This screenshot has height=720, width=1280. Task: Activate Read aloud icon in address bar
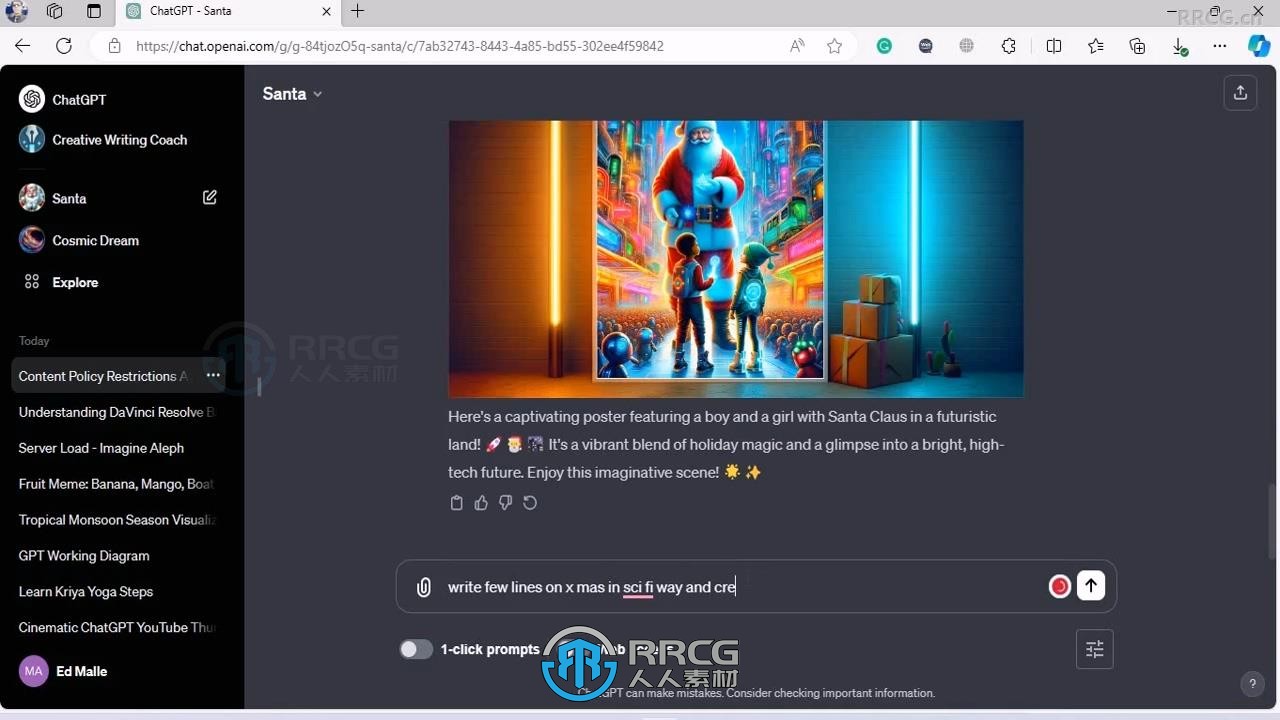point(797,46)
